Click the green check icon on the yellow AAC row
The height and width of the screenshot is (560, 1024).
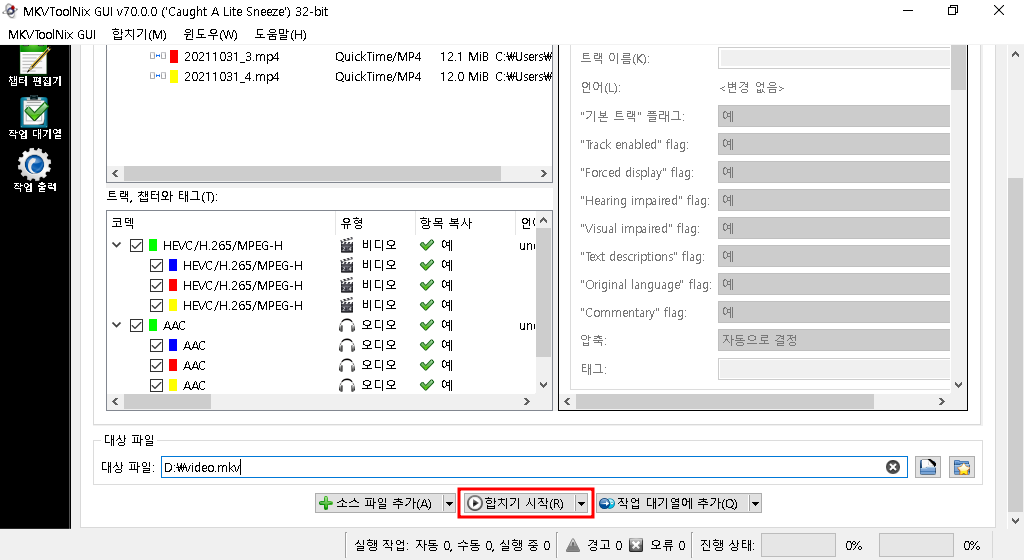(x=426, y=384)
